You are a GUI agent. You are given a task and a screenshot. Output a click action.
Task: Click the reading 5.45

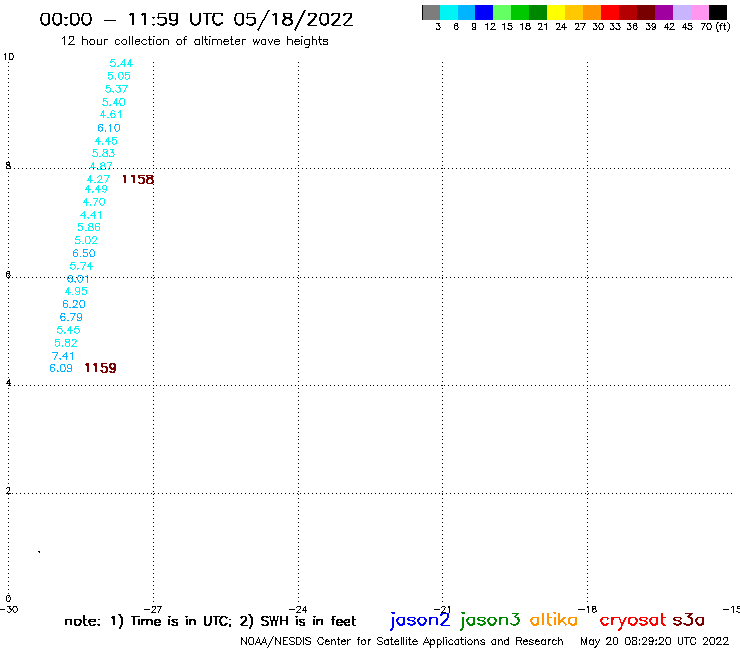(68, 330)
